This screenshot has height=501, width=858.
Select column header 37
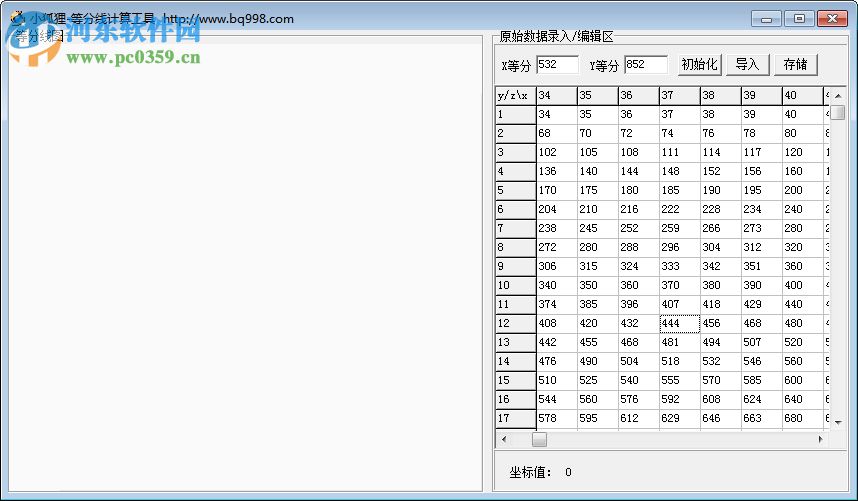click(680, 96)
